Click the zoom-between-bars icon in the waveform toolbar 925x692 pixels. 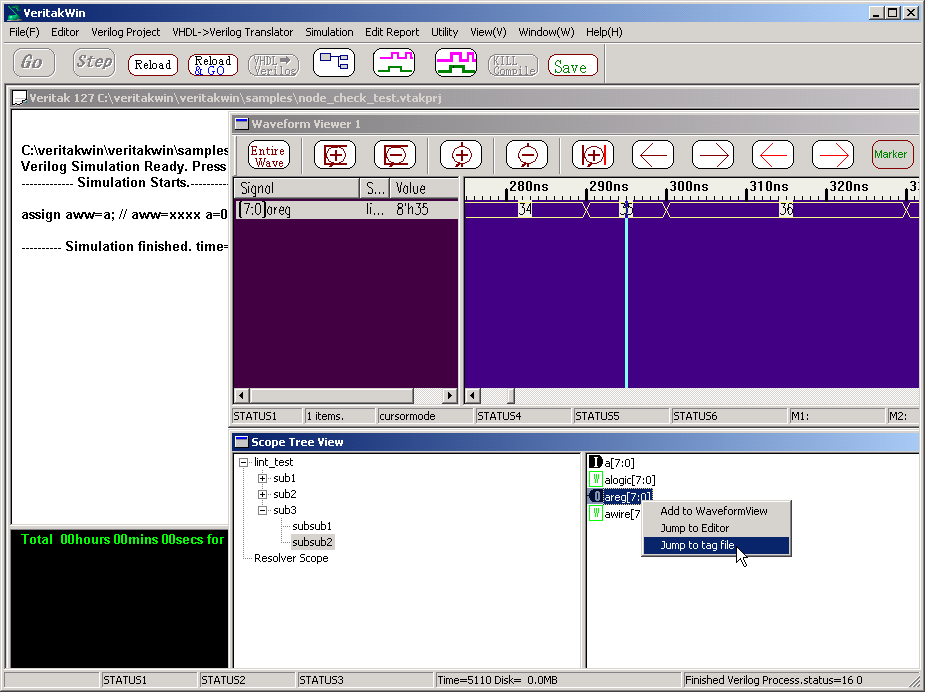coord(593,155)
